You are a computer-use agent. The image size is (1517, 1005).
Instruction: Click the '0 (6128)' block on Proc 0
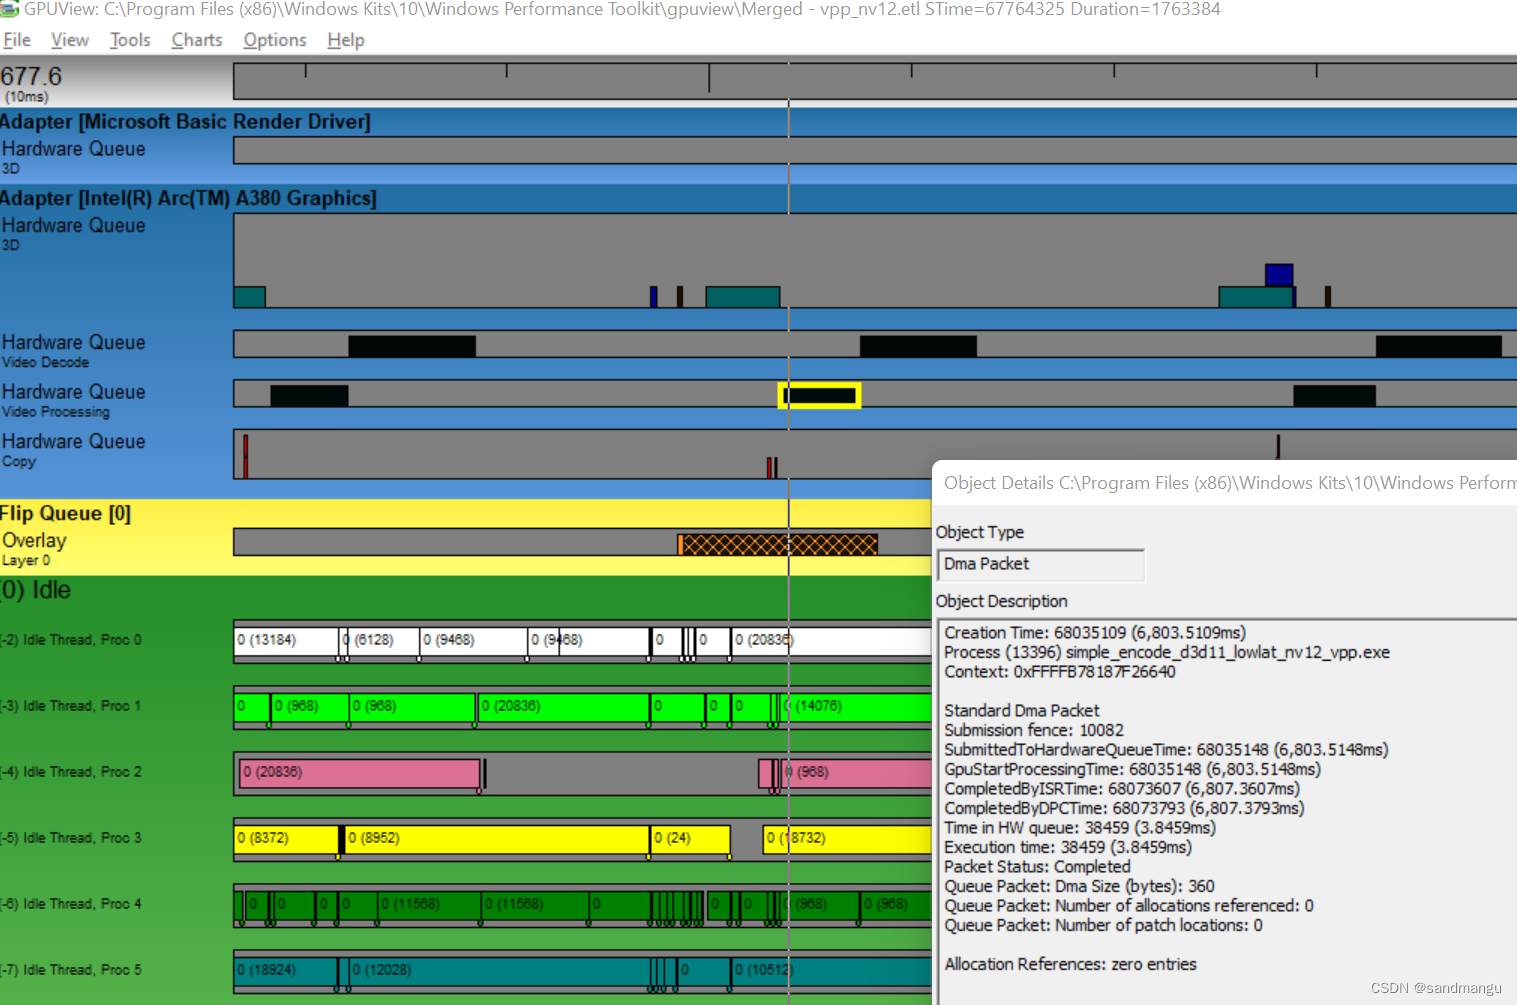pyautogui.click(x=381, y=640)
